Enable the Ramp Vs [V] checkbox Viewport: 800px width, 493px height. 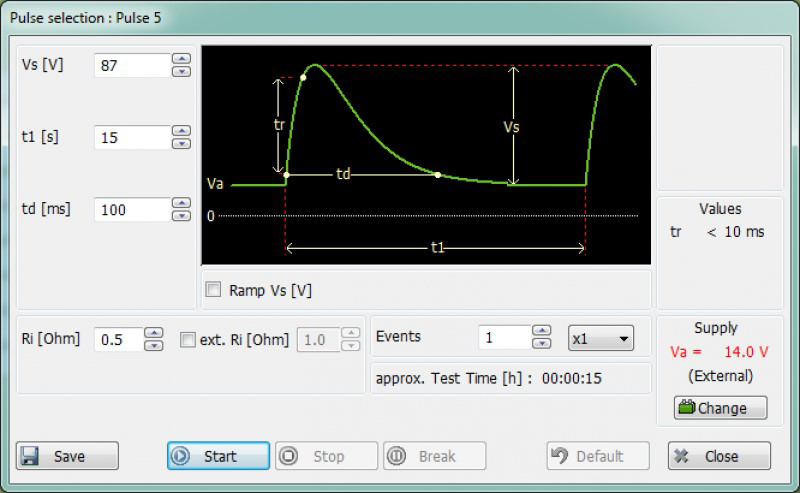tap(213, 289)
